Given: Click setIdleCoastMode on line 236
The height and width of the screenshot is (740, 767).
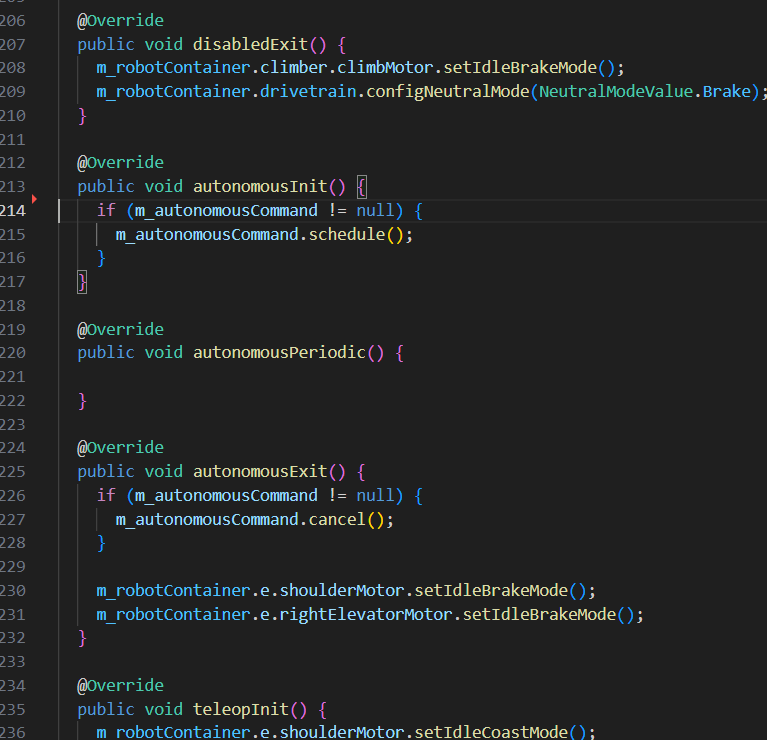Looking at the screenshot, I should 491,732.
